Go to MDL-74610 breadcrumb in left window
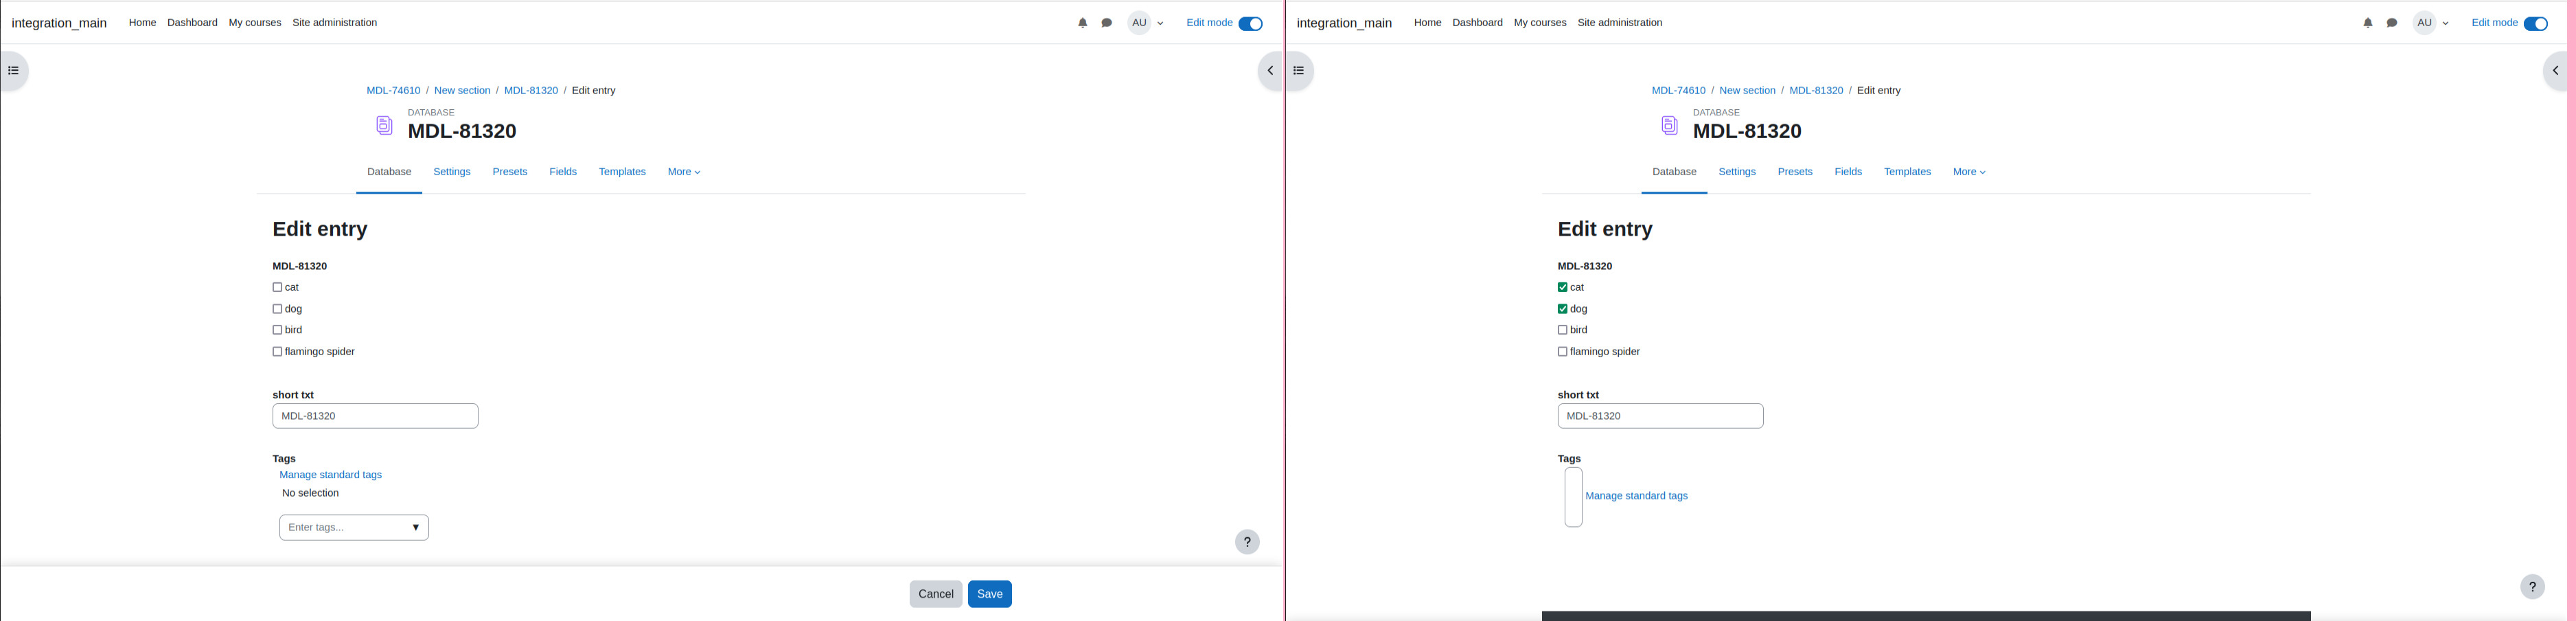Image resolution: width=2576 pixels, height=621 pixels. coord(393,91)
